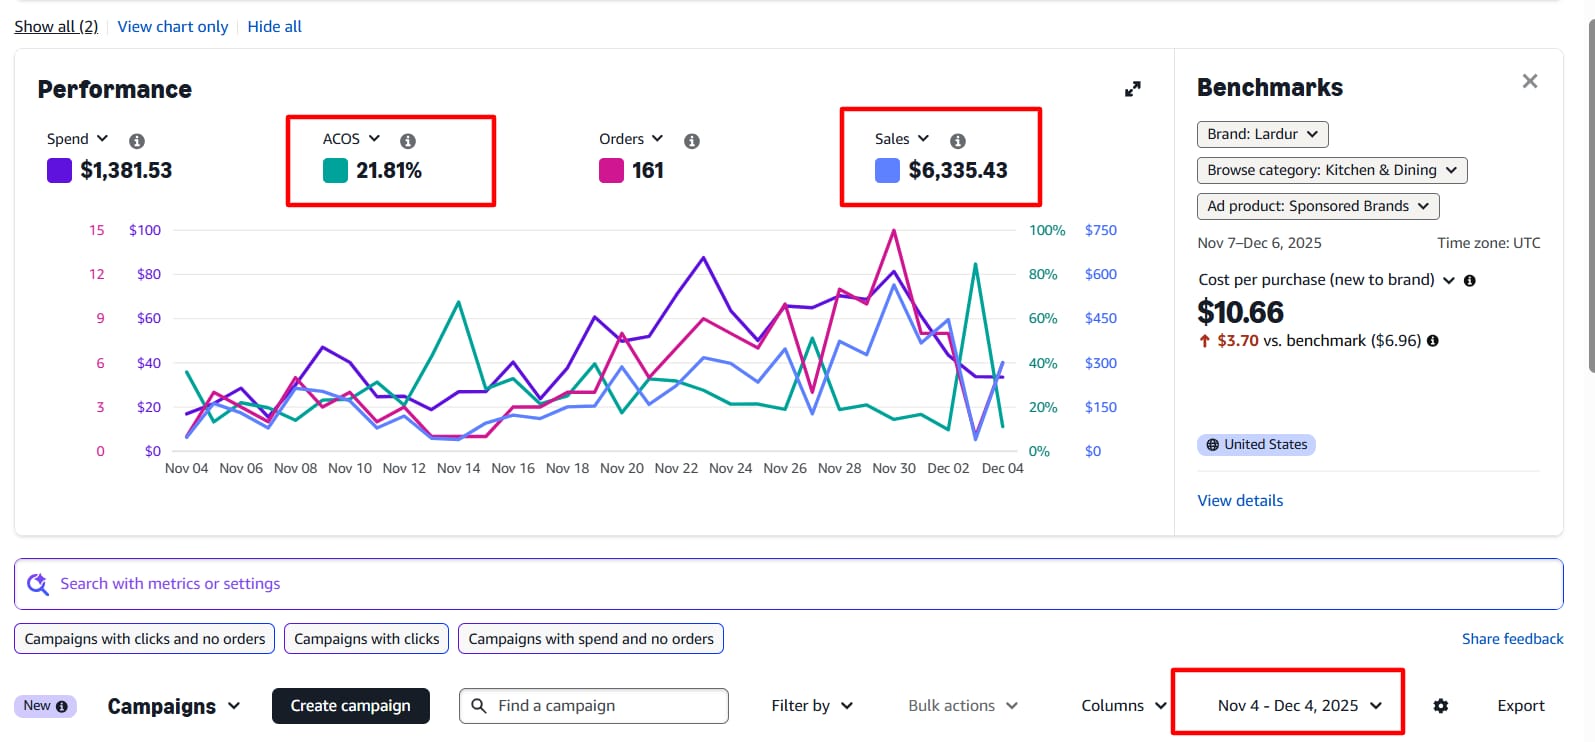
Task: Open the Columns menu
Action: [x=1123, y=706]
